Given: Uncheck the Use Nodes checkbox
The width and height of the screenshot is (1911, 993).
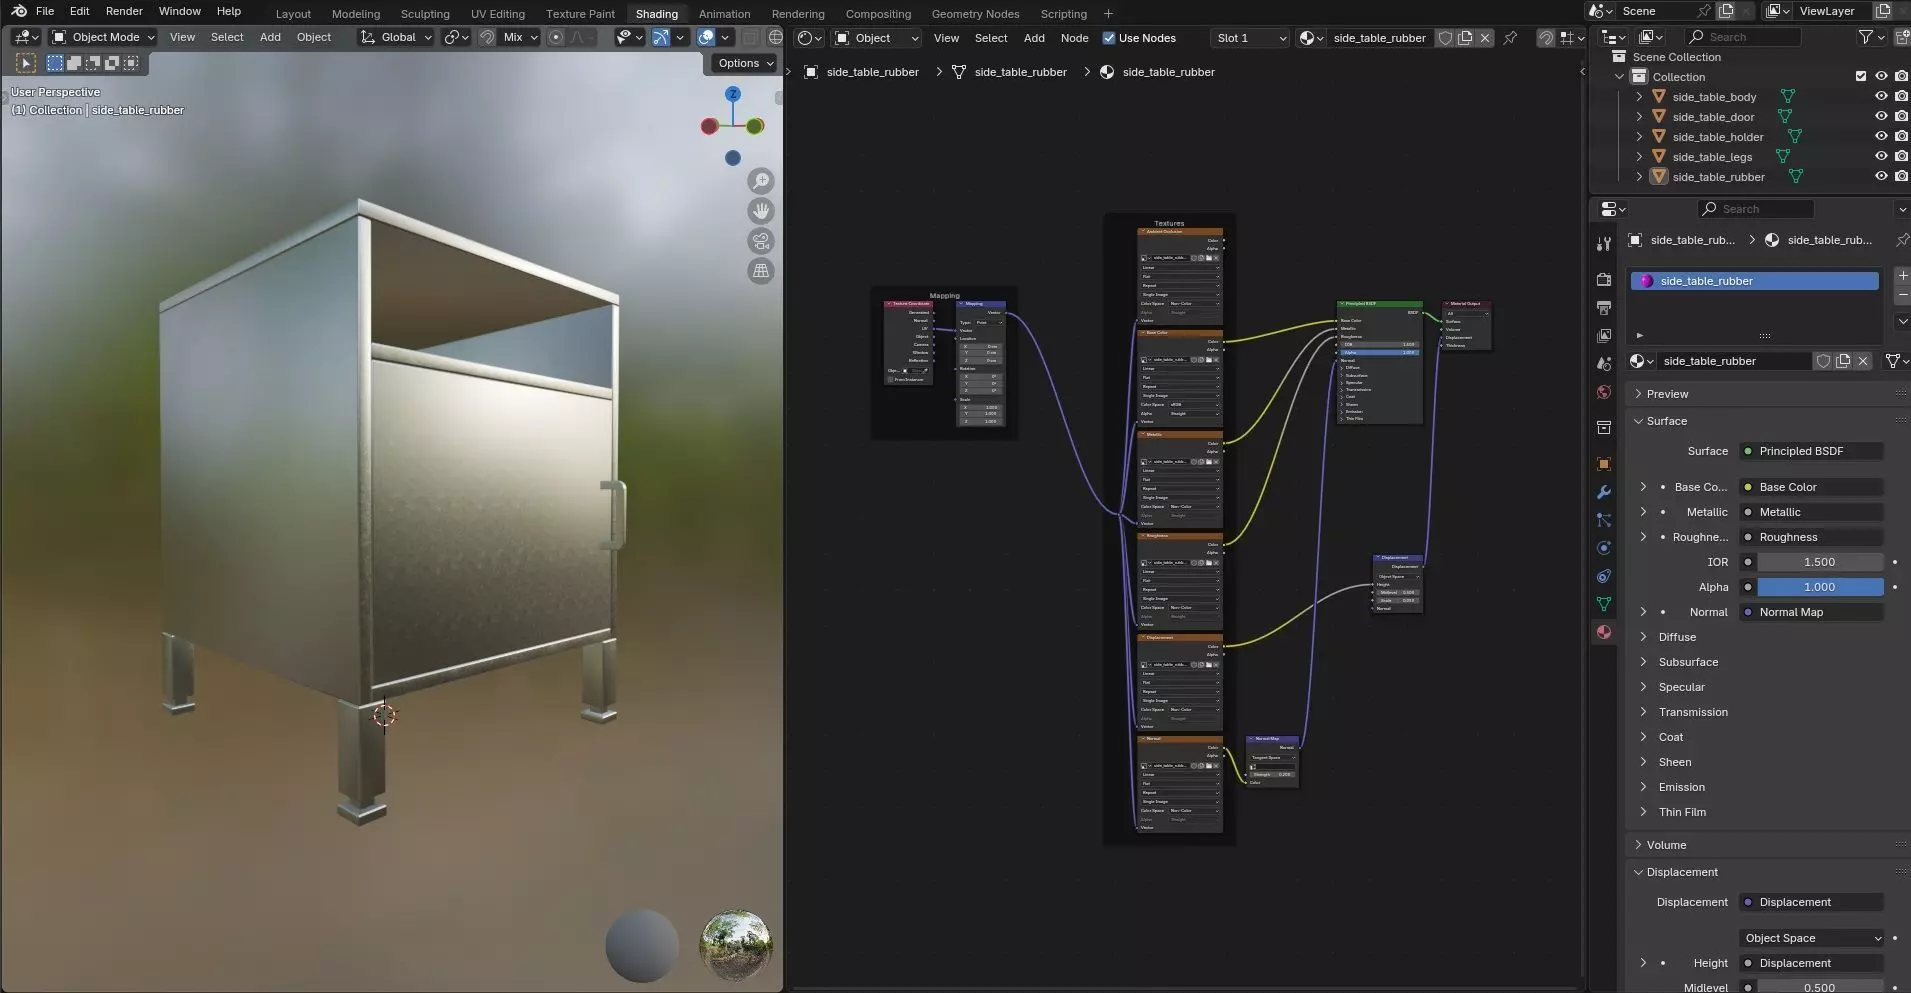Looking at the screenshot, I should click(x=1108, y=38).
